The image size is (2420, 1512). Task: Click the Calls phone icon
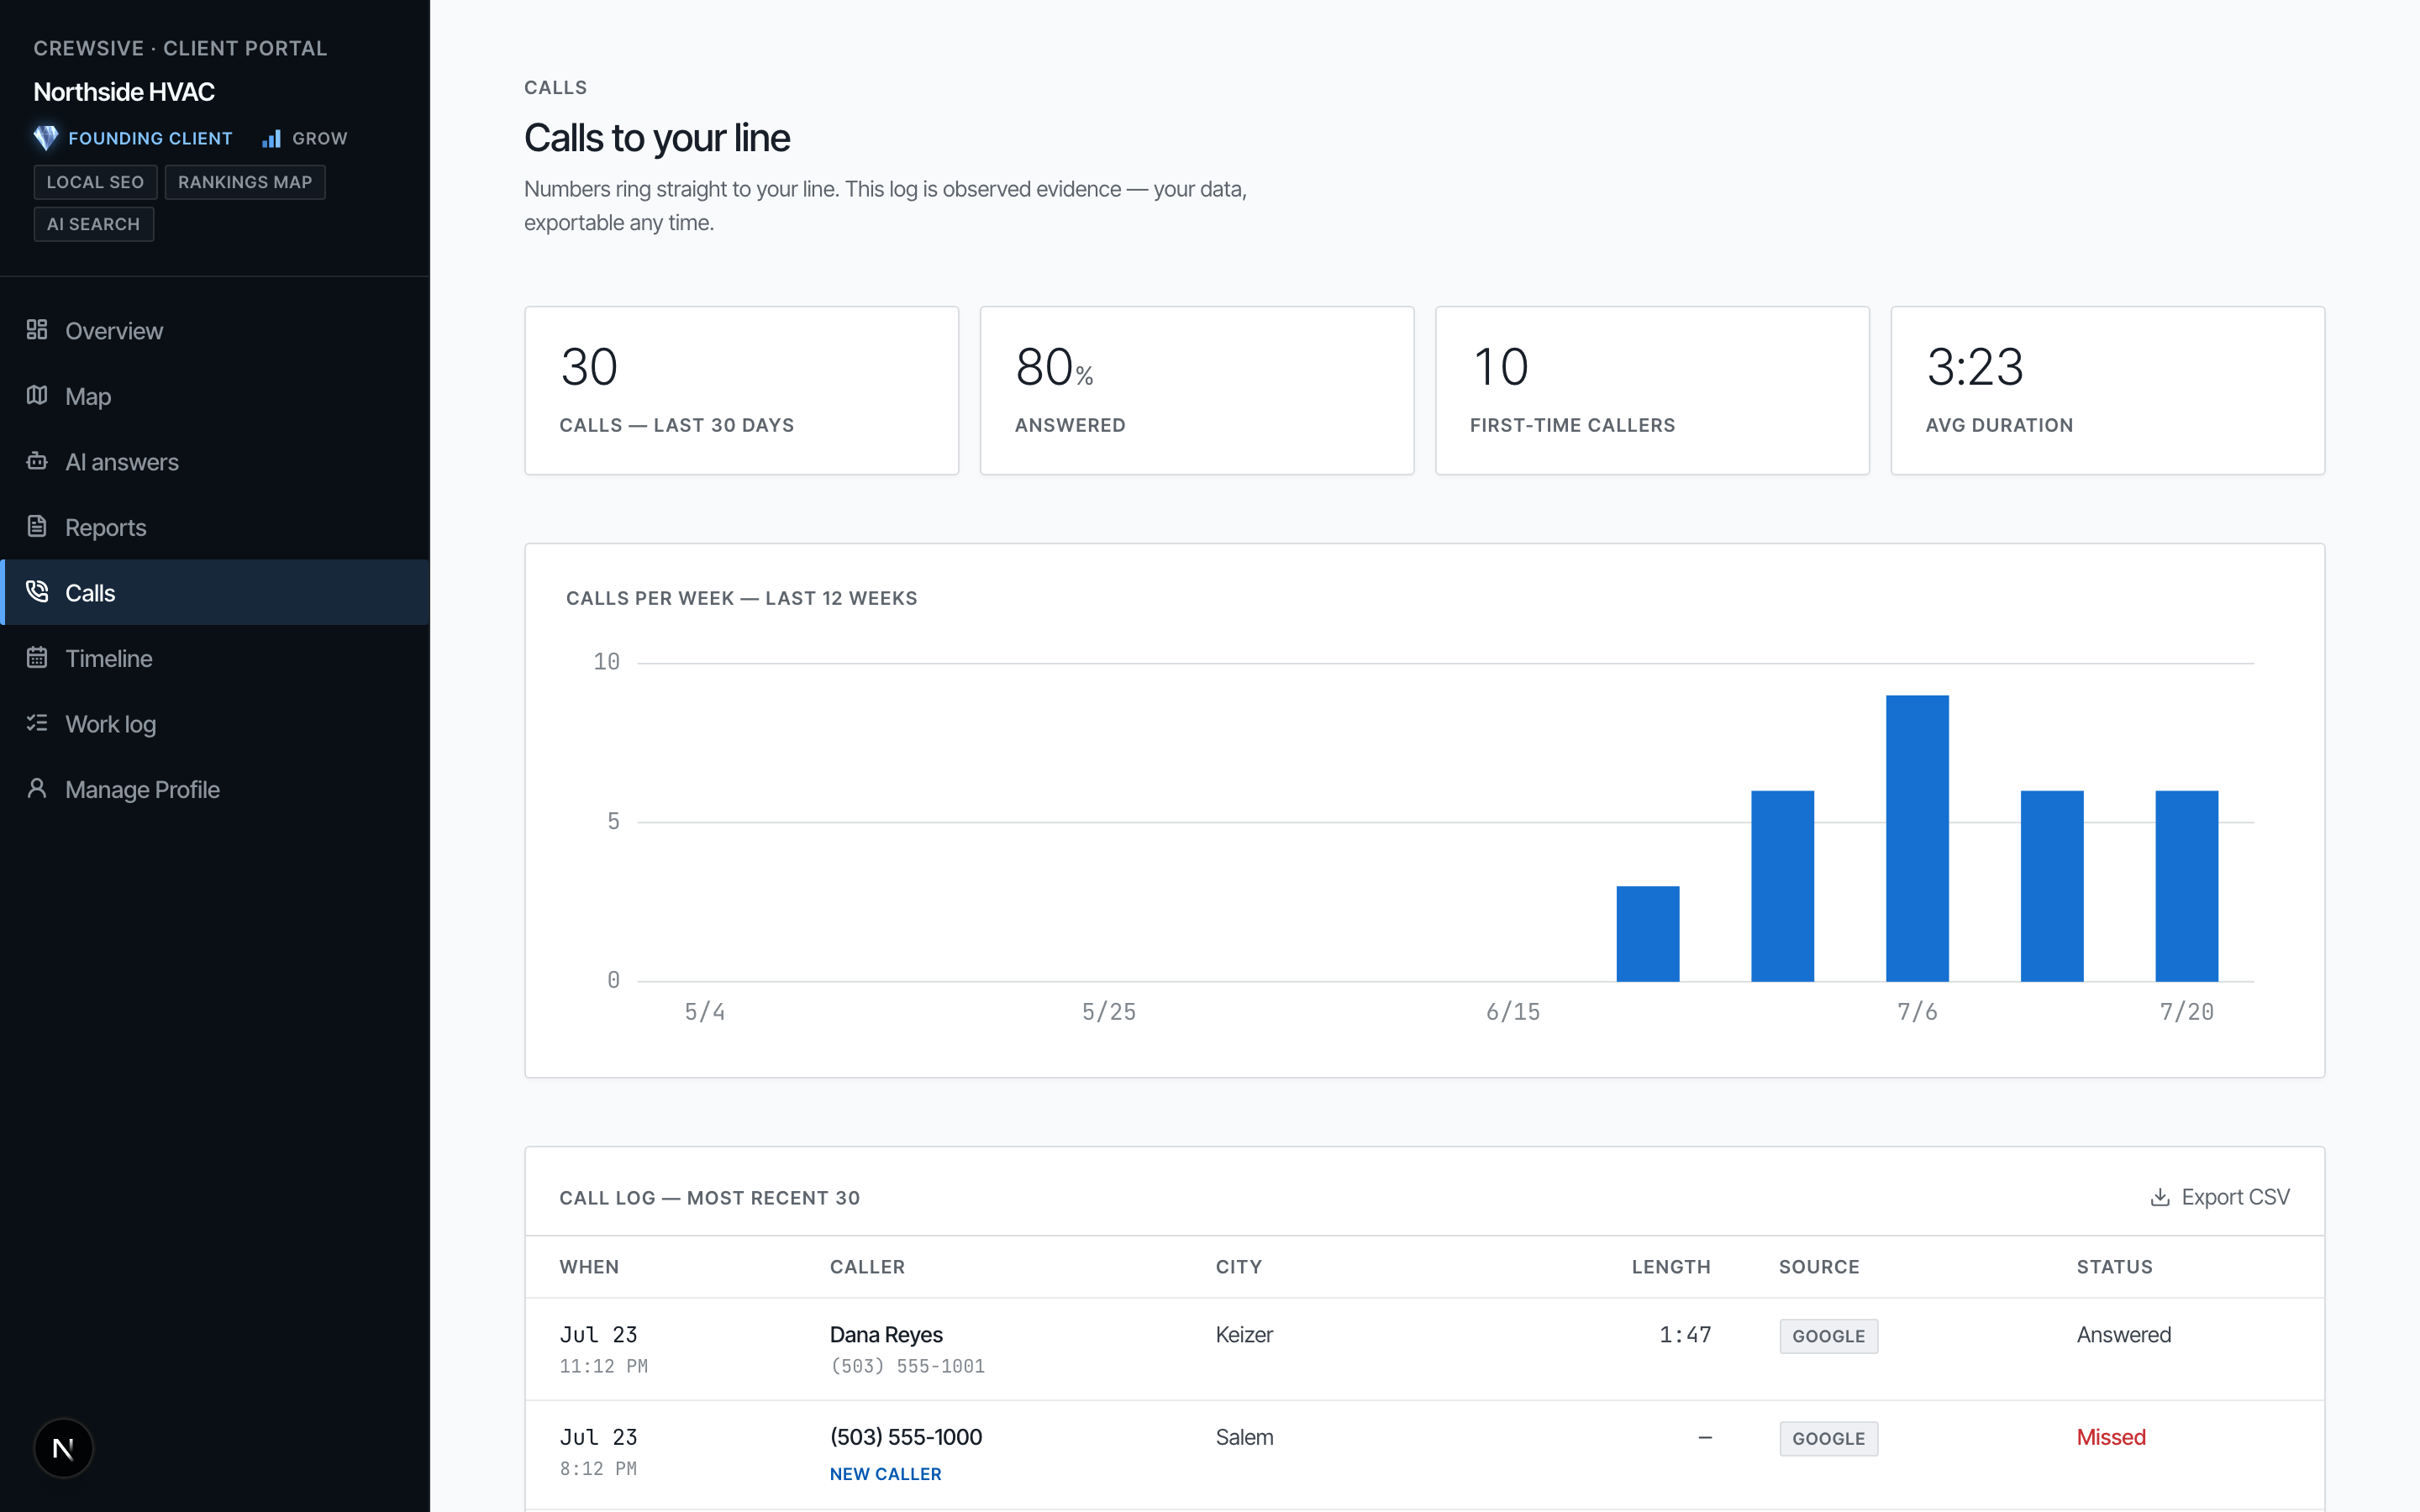[37, 592]
